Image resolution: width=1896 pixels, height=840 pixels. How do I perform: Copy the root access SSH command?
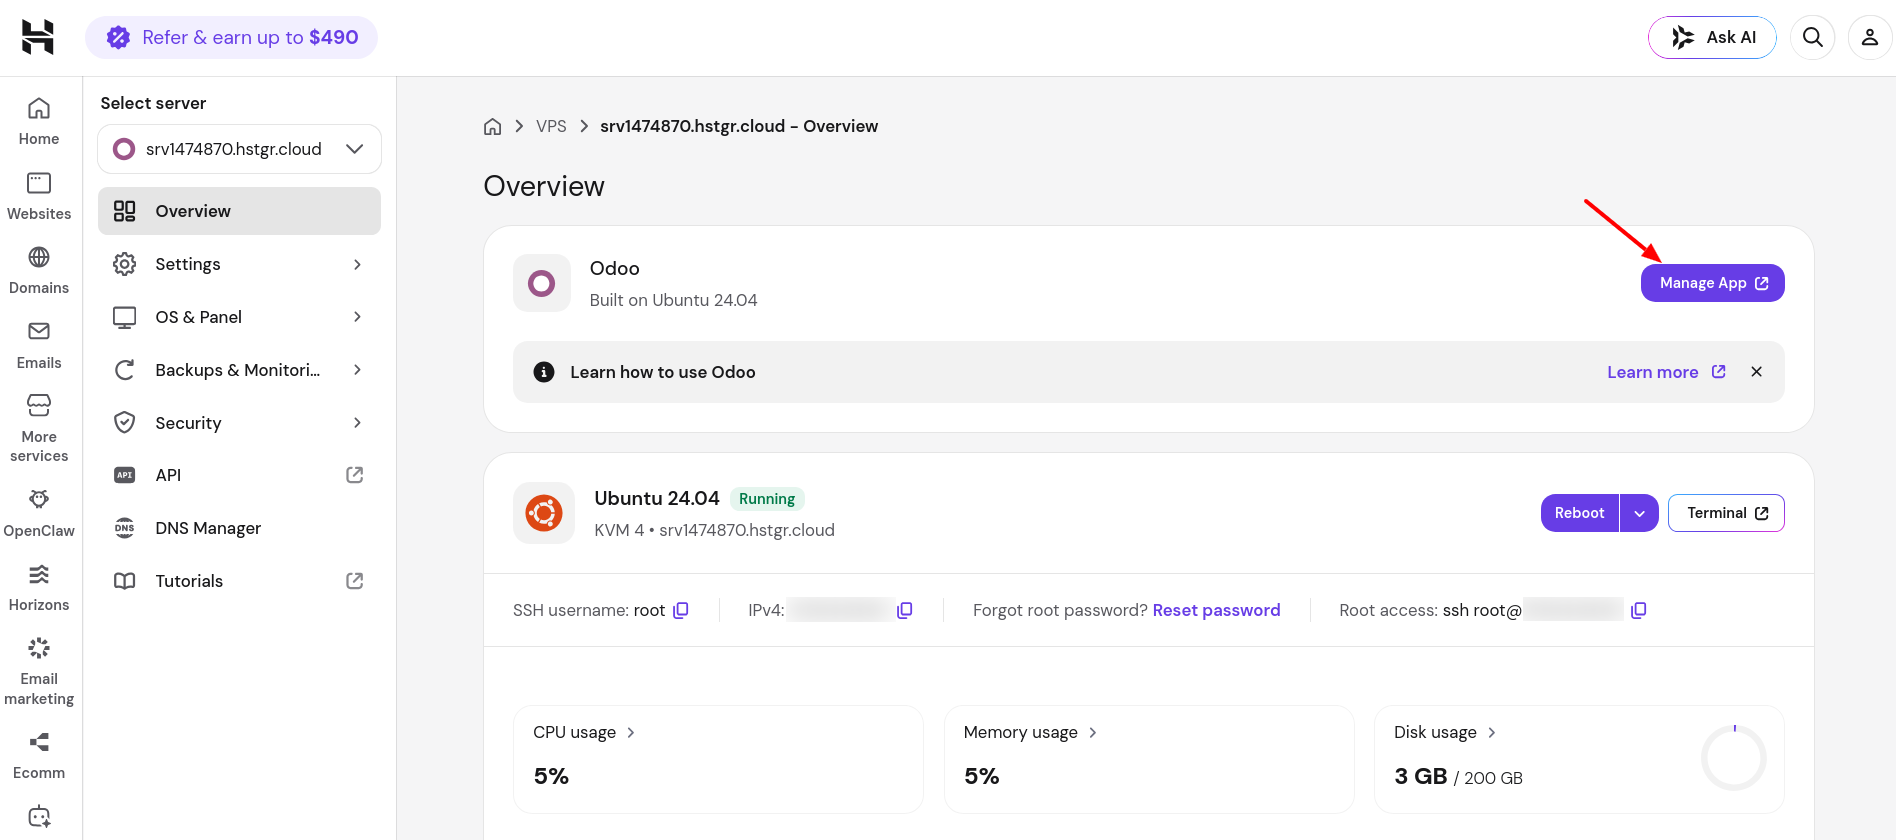tap(1638, 610)
